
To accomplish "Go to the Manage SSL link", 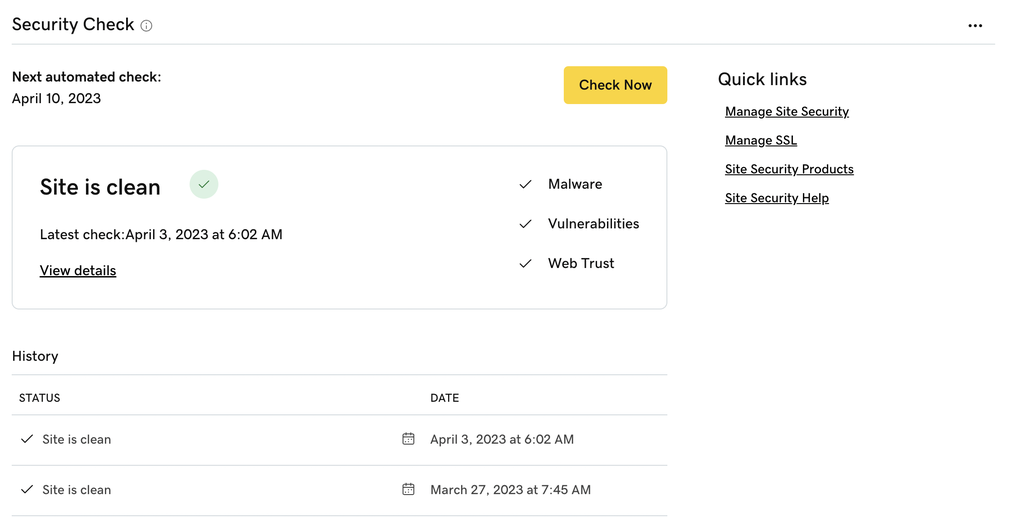I will [x=760, y=141].
